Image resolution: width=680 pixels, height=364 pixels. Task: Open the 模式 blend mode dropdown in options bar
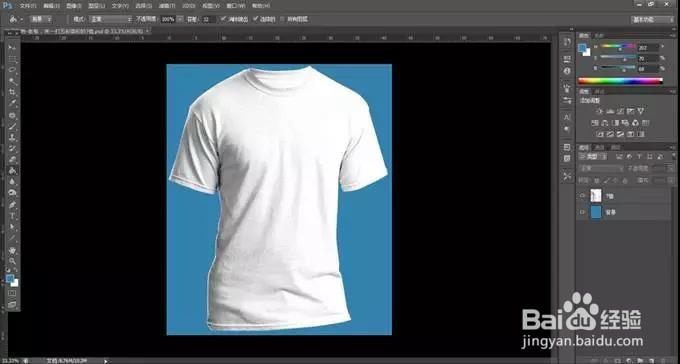[x=110, y=20]
